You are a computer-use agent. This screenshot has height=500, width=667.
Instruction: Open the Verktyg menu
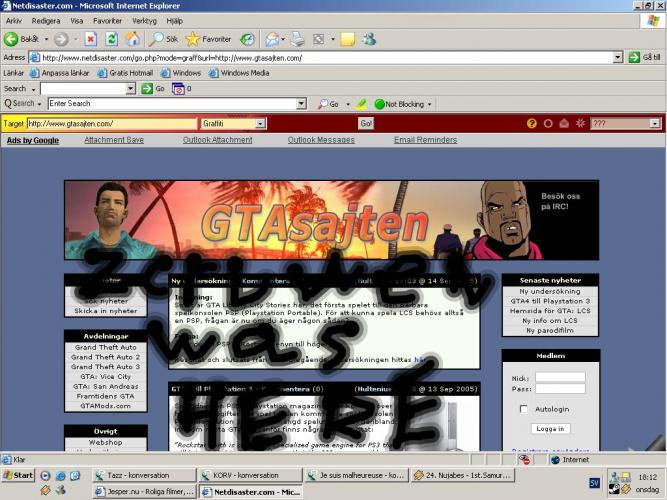pos(144,20)
